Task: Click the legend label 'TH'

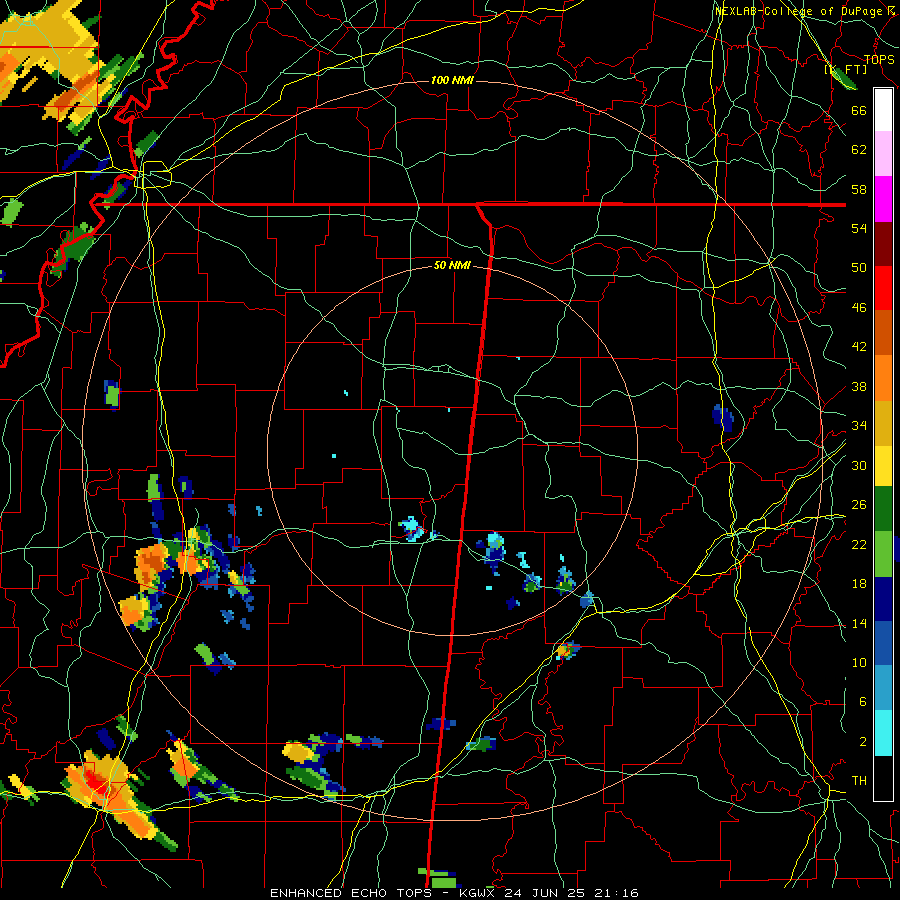Action: 859,780
